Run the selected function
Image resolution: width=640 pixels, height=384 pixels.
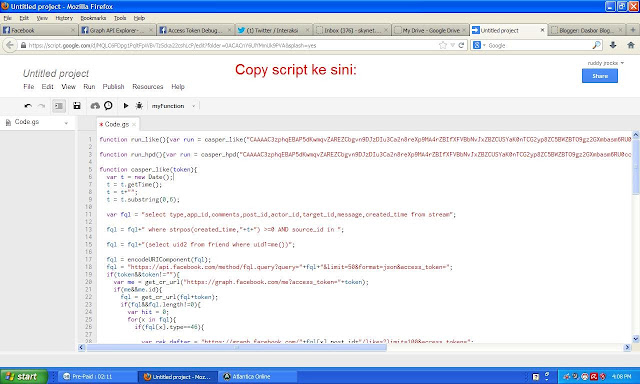tap(126, 106)
